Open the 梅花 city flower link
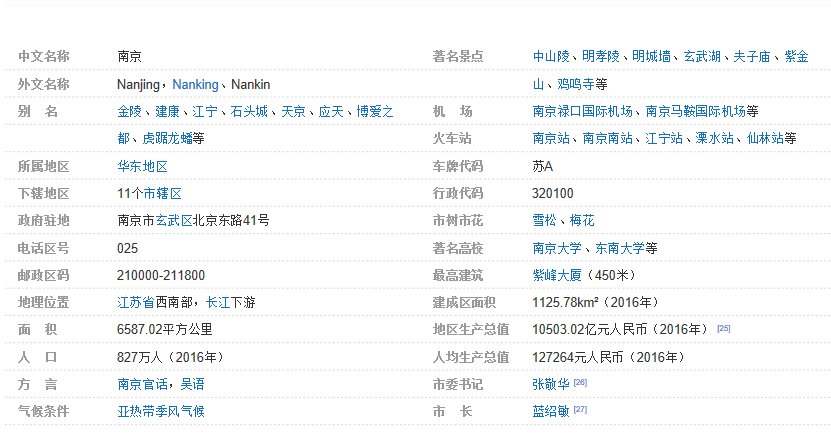This screenshot has height=440, width=831. tap(582, 221)
